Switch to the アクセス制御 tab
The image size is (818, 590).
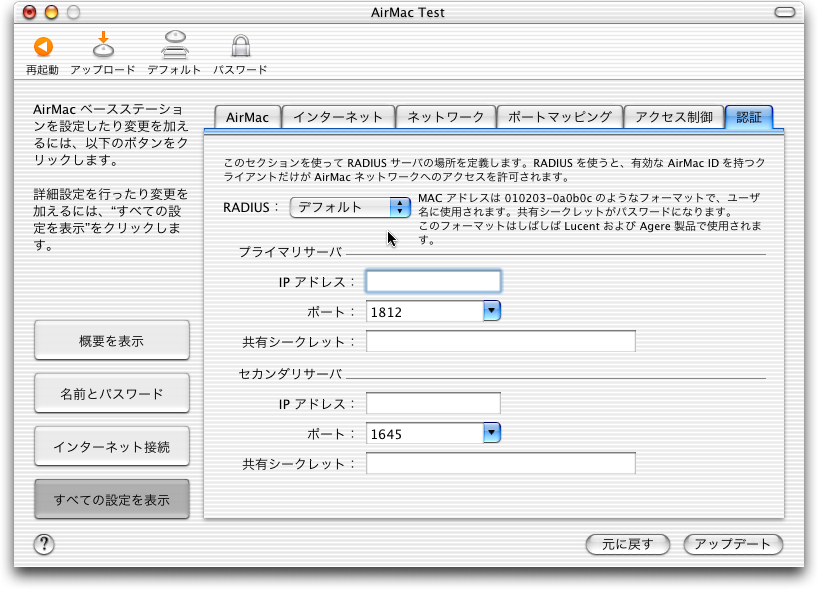click(x=674, y=117)
